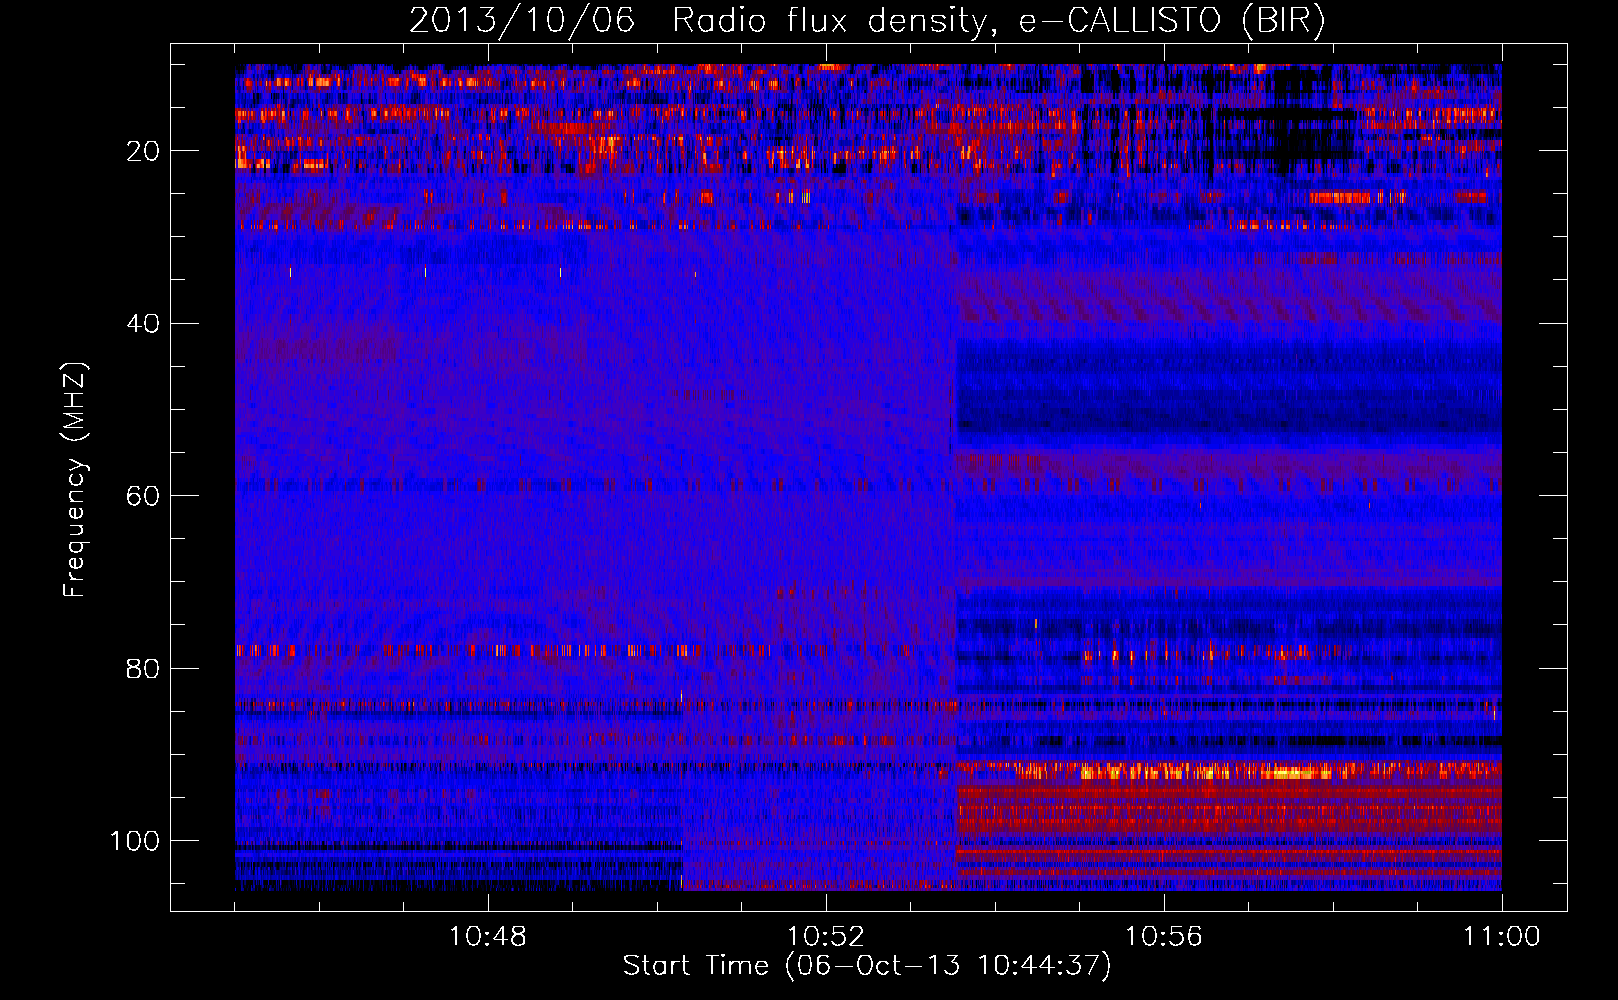Click the "10:48" time tick label
This screenshot has height=1000, width=1618.
(x=488, y=937)
